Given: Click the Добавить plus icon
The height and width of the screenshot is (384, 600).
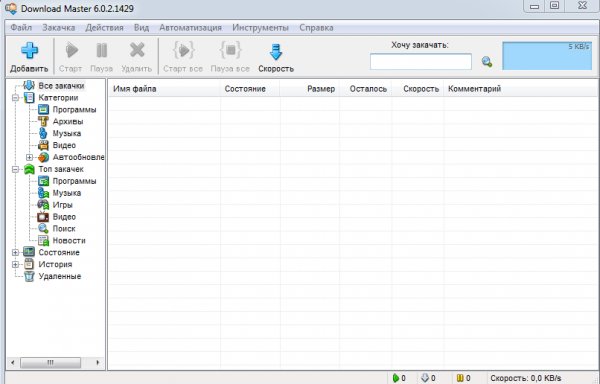Looking at the screenshot, I should (x=29, y=50).
